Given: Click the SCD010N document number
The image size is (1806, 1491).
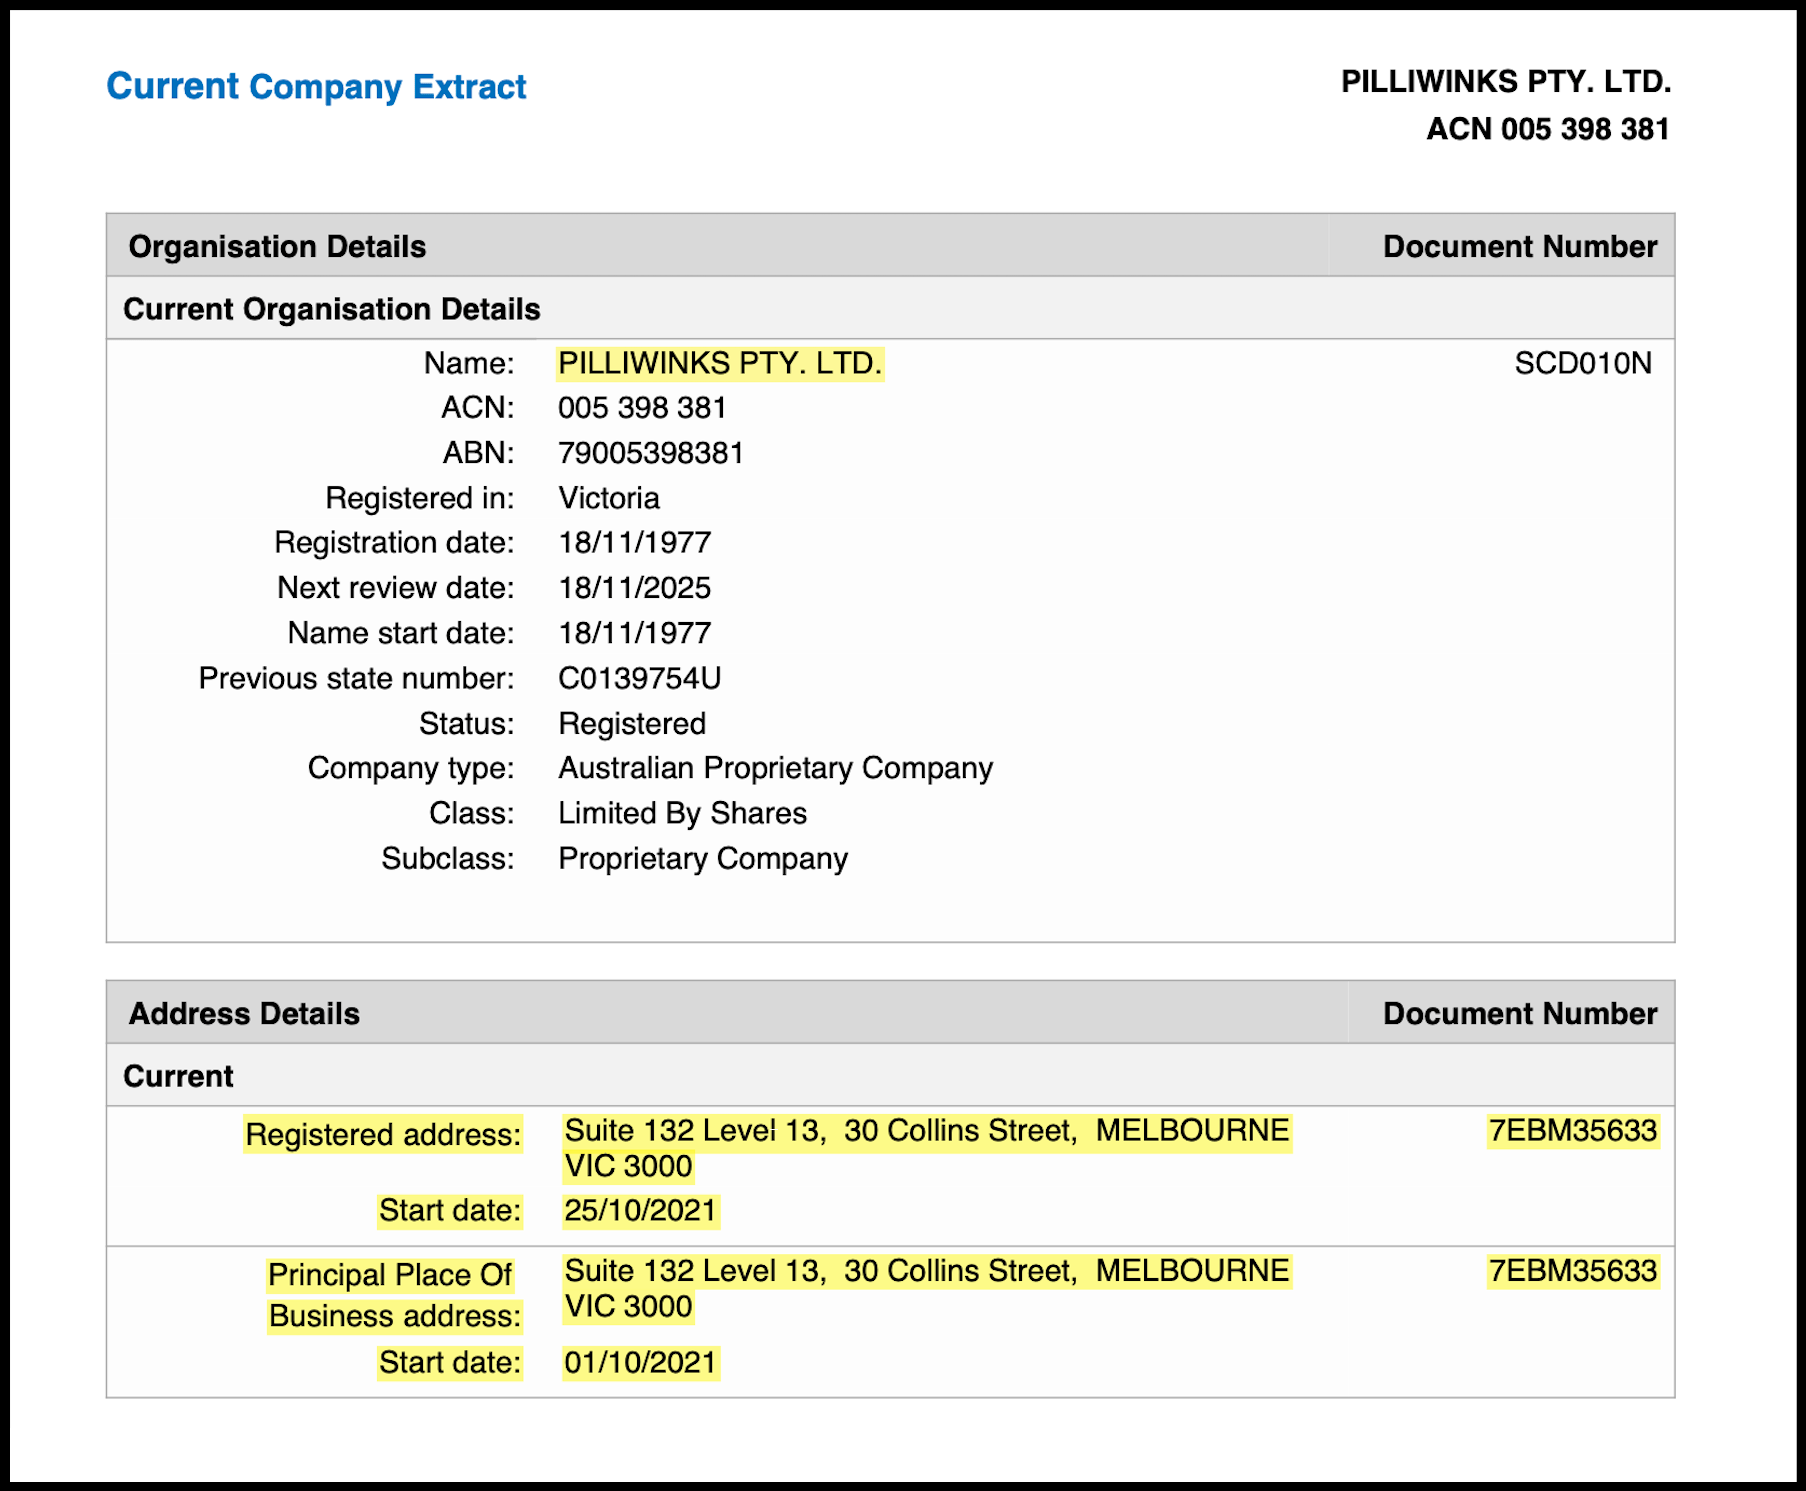Looking at the screenshot, I should pos(1583,363).
